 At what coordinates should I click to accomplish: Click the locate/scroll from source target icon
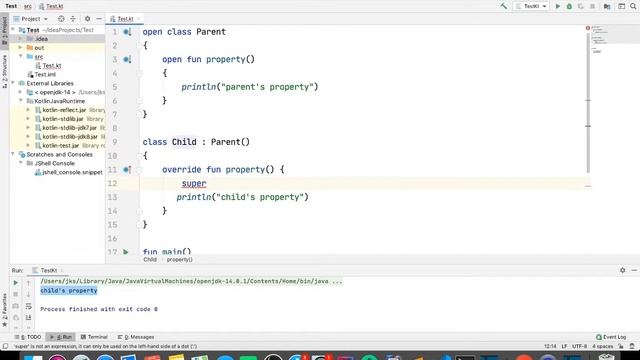61,19
